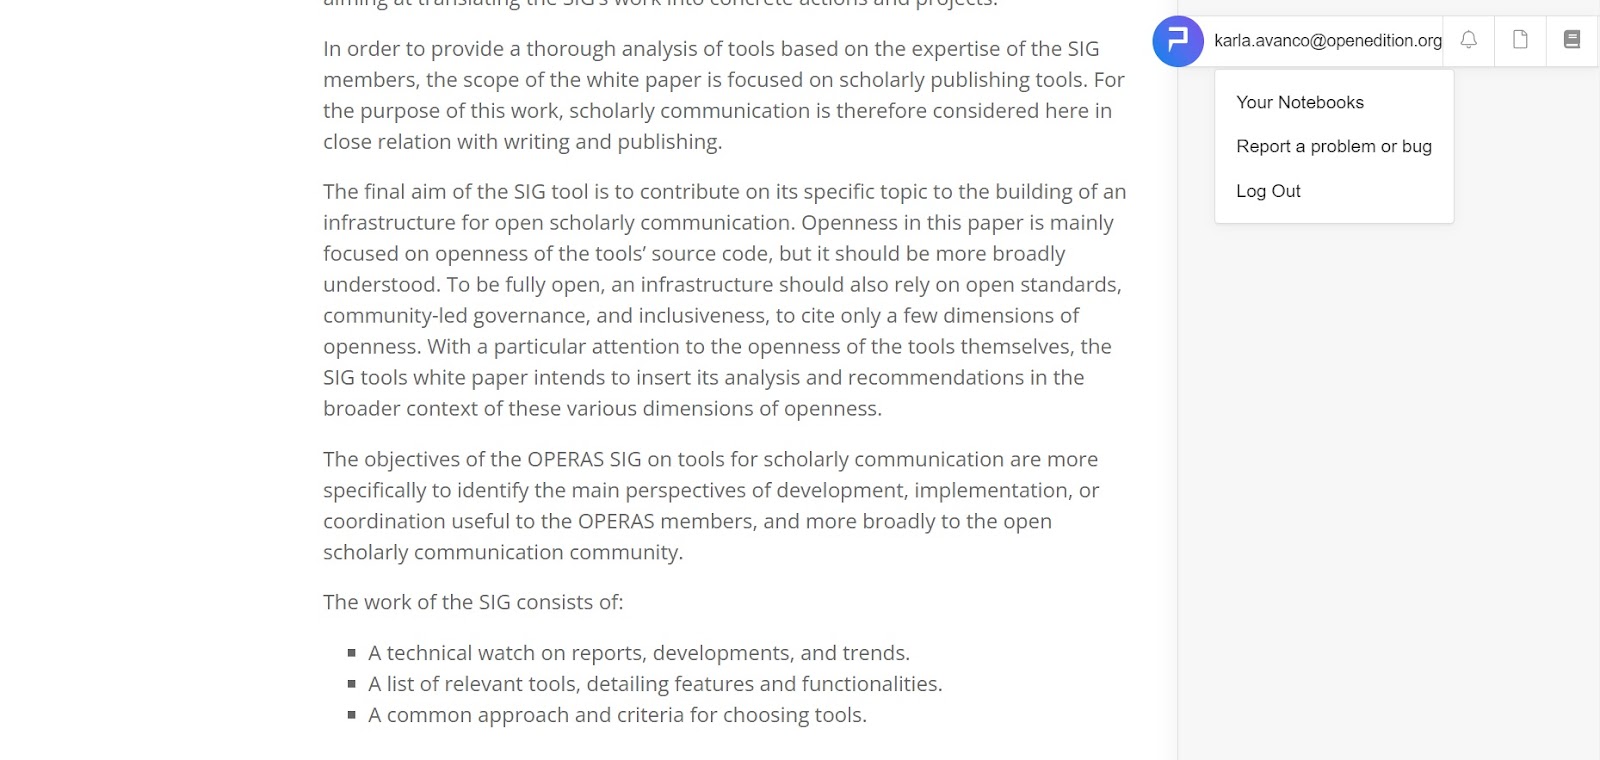Choose Log Out in the dropdown
This screenshot has width=1600, height=760.
pyautogui.click(x=1268, y=191)
